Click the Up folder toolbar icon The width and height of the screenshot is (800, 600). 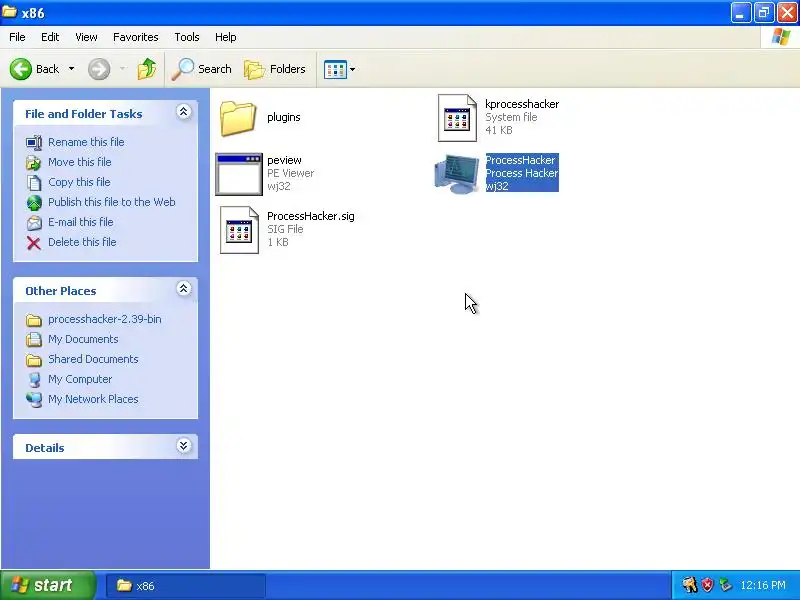click(147, 69)
